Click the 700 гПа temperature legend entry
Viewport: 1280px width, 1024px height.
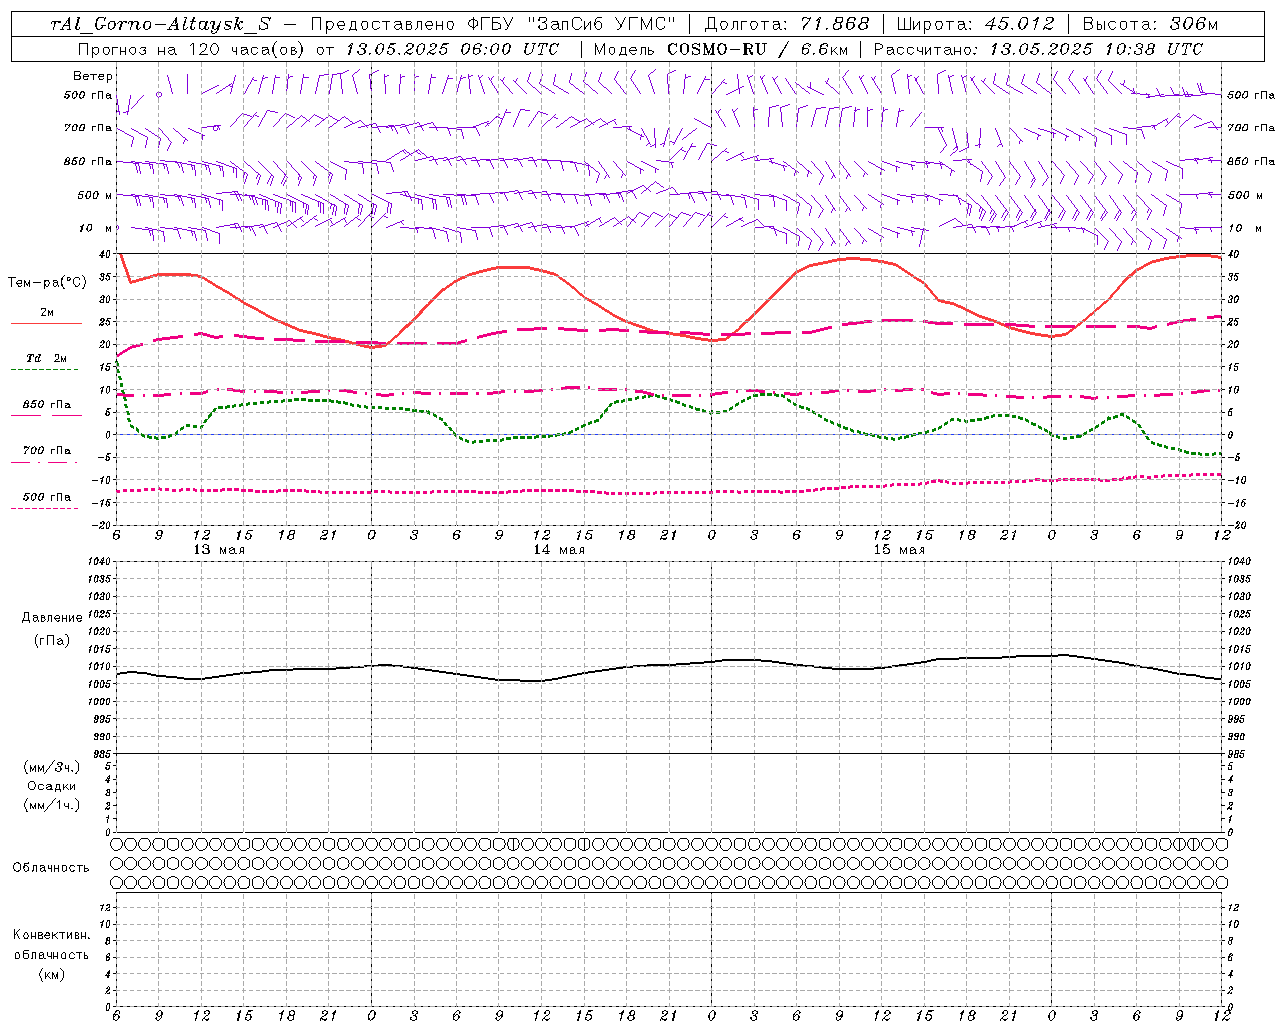[x=47, y=450]
